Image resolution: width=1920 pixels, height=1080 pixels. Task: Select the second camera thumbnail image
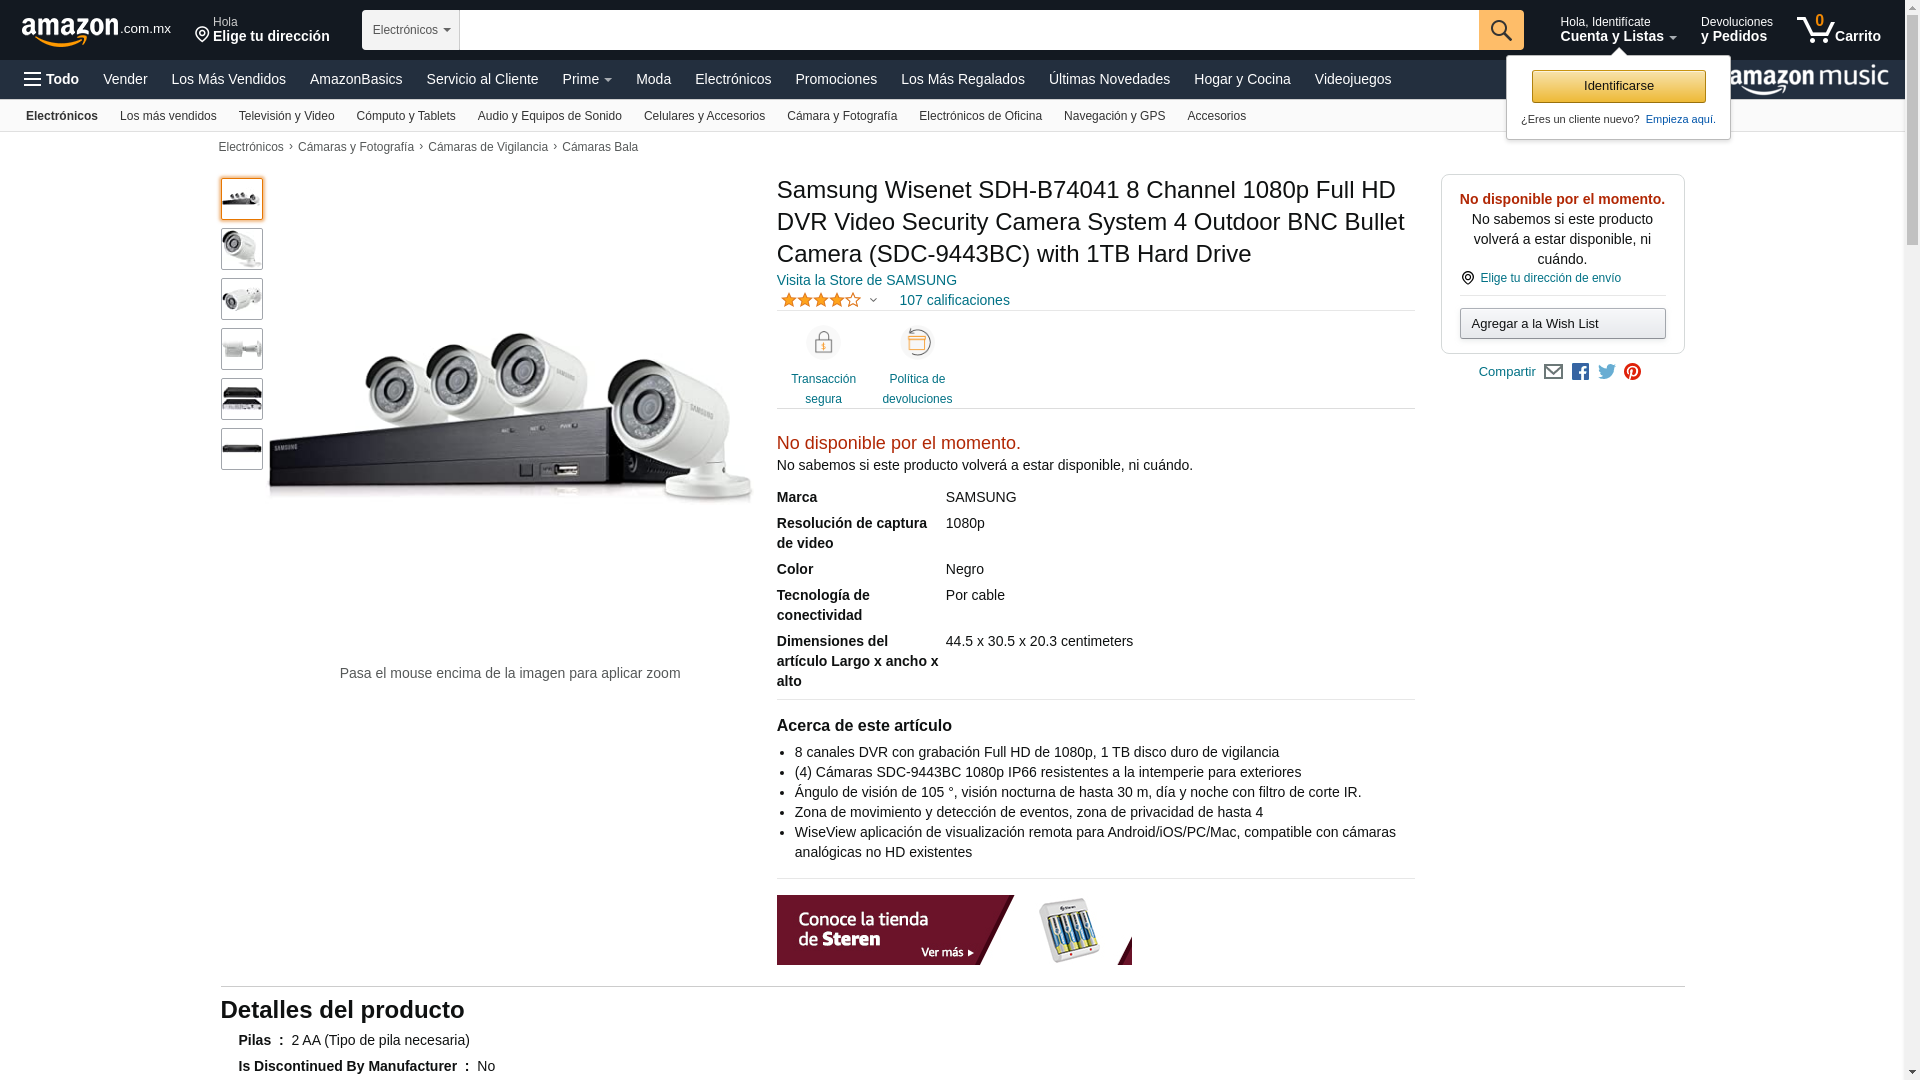(x=242, y=249)
